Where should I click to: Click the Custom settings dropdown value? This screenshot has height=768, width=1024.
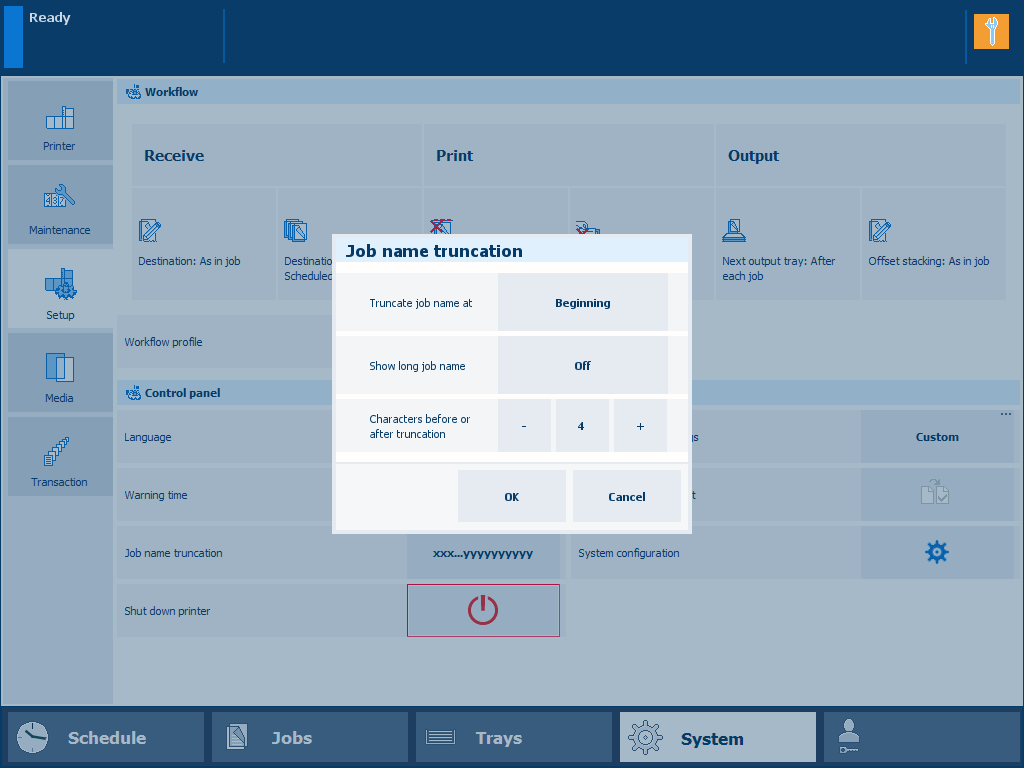point(936,437)
